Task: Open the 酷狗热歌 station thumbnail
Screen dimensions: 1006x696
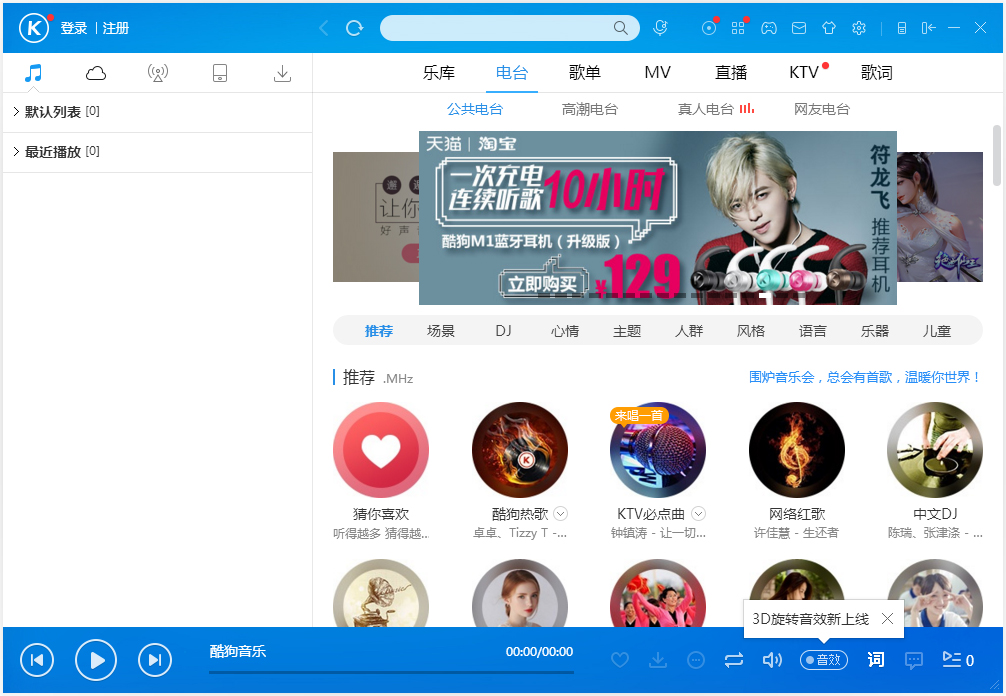Action: click(520, 450)
